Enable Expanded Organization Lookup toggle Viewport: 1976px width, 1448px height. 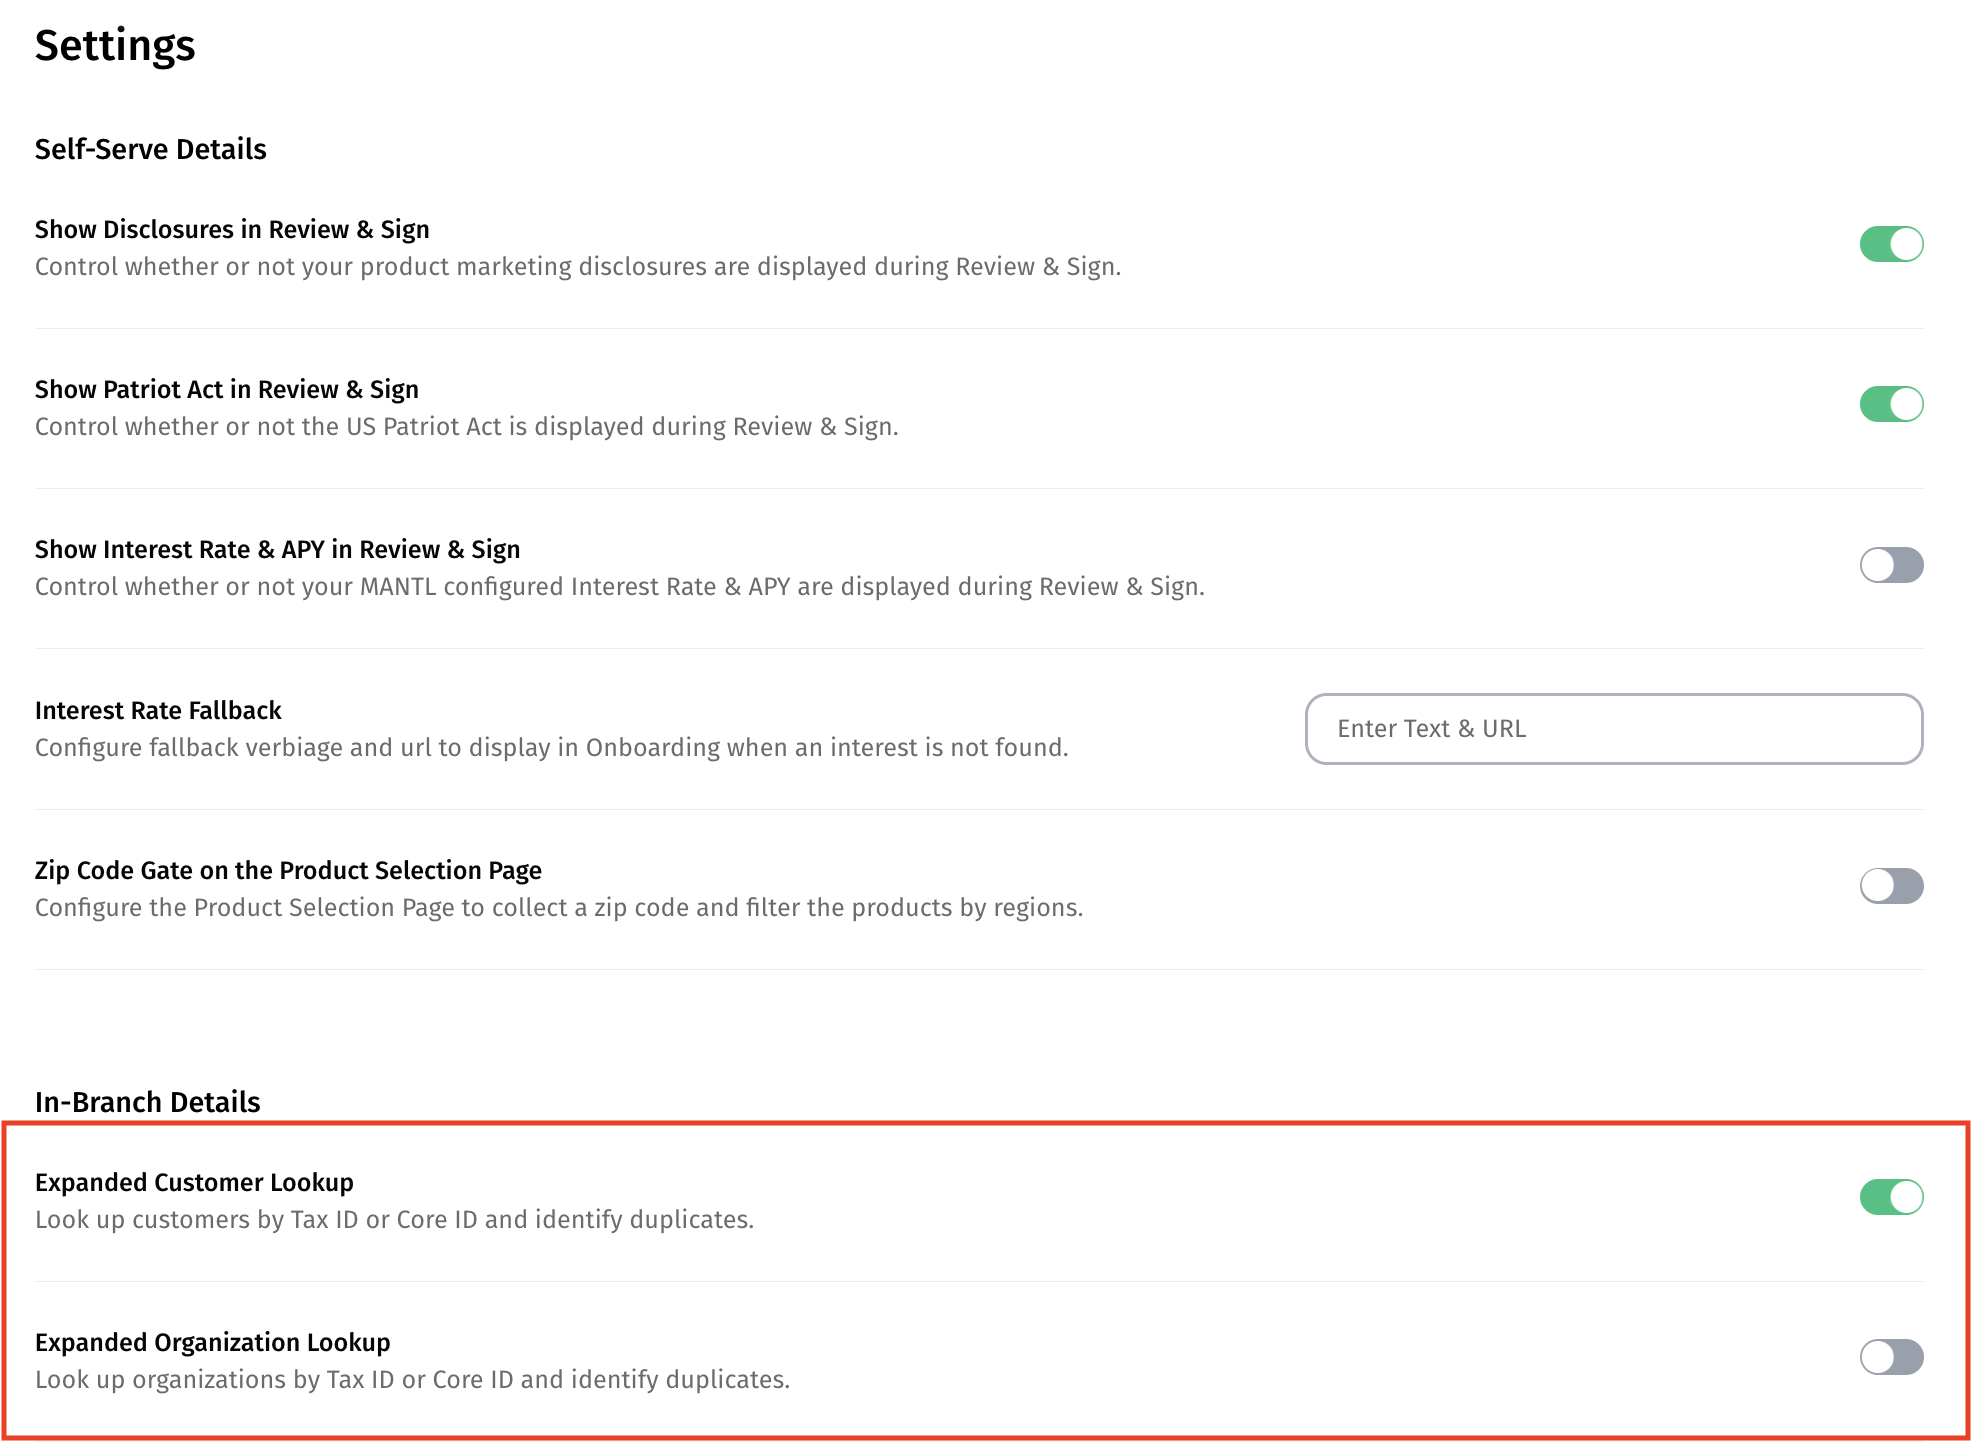[x=1890, y=1357]
